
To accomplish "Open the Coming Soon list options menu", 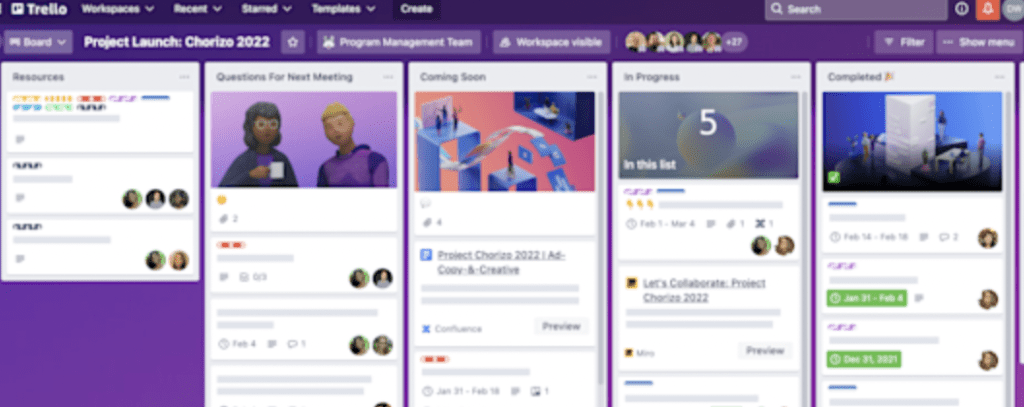I will (592, 77).
